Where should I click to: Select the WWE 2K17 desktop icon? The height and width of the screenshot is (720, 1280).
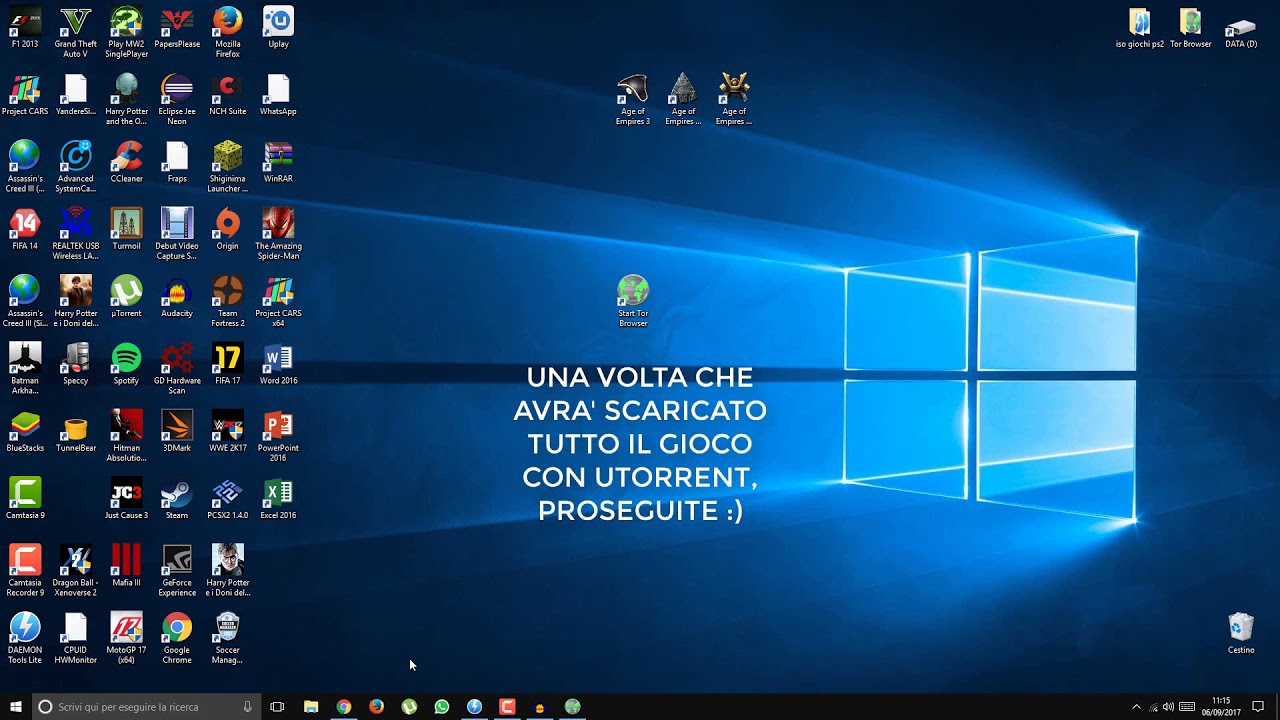[x=228, y=431]
